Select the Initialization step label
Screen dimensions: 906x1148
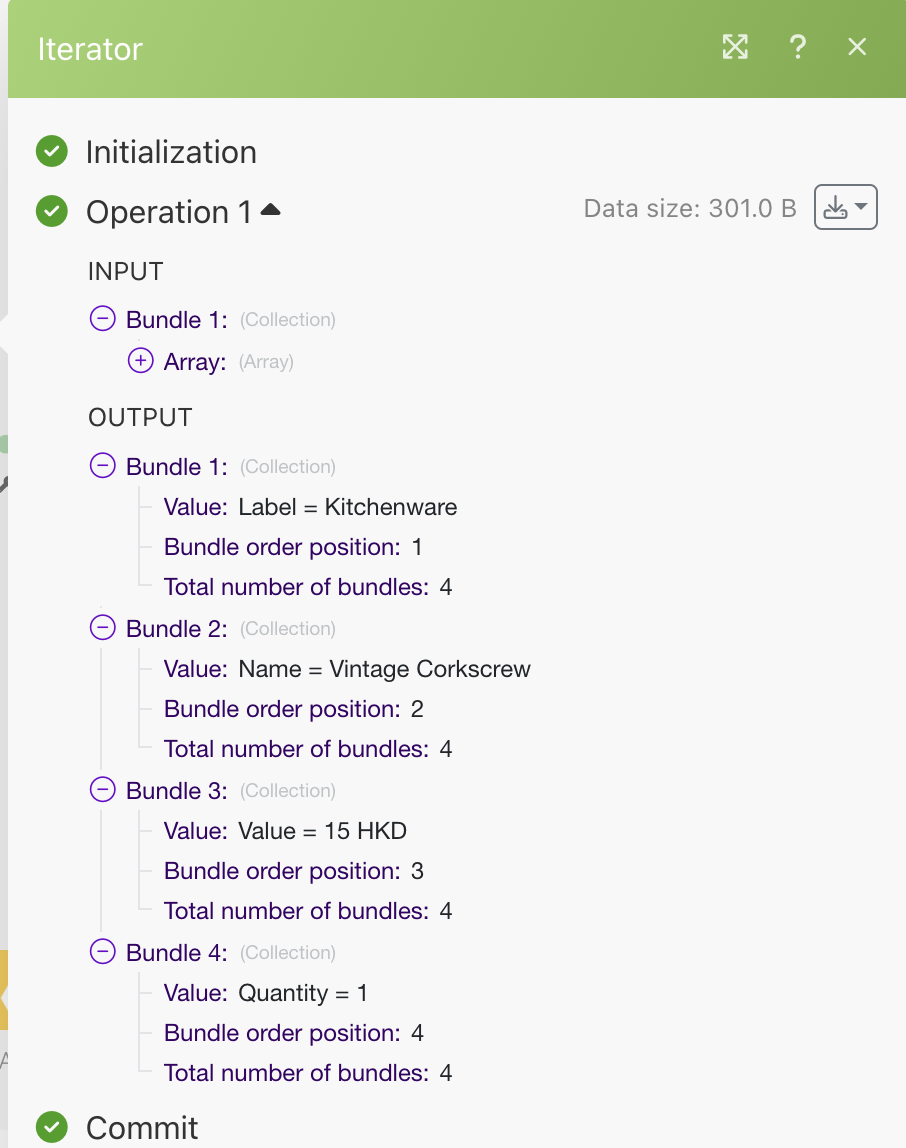point(171,152)
